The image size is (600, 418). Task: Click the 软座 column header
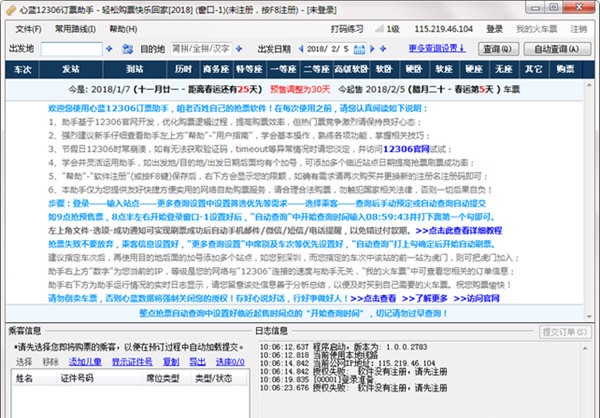444,69
